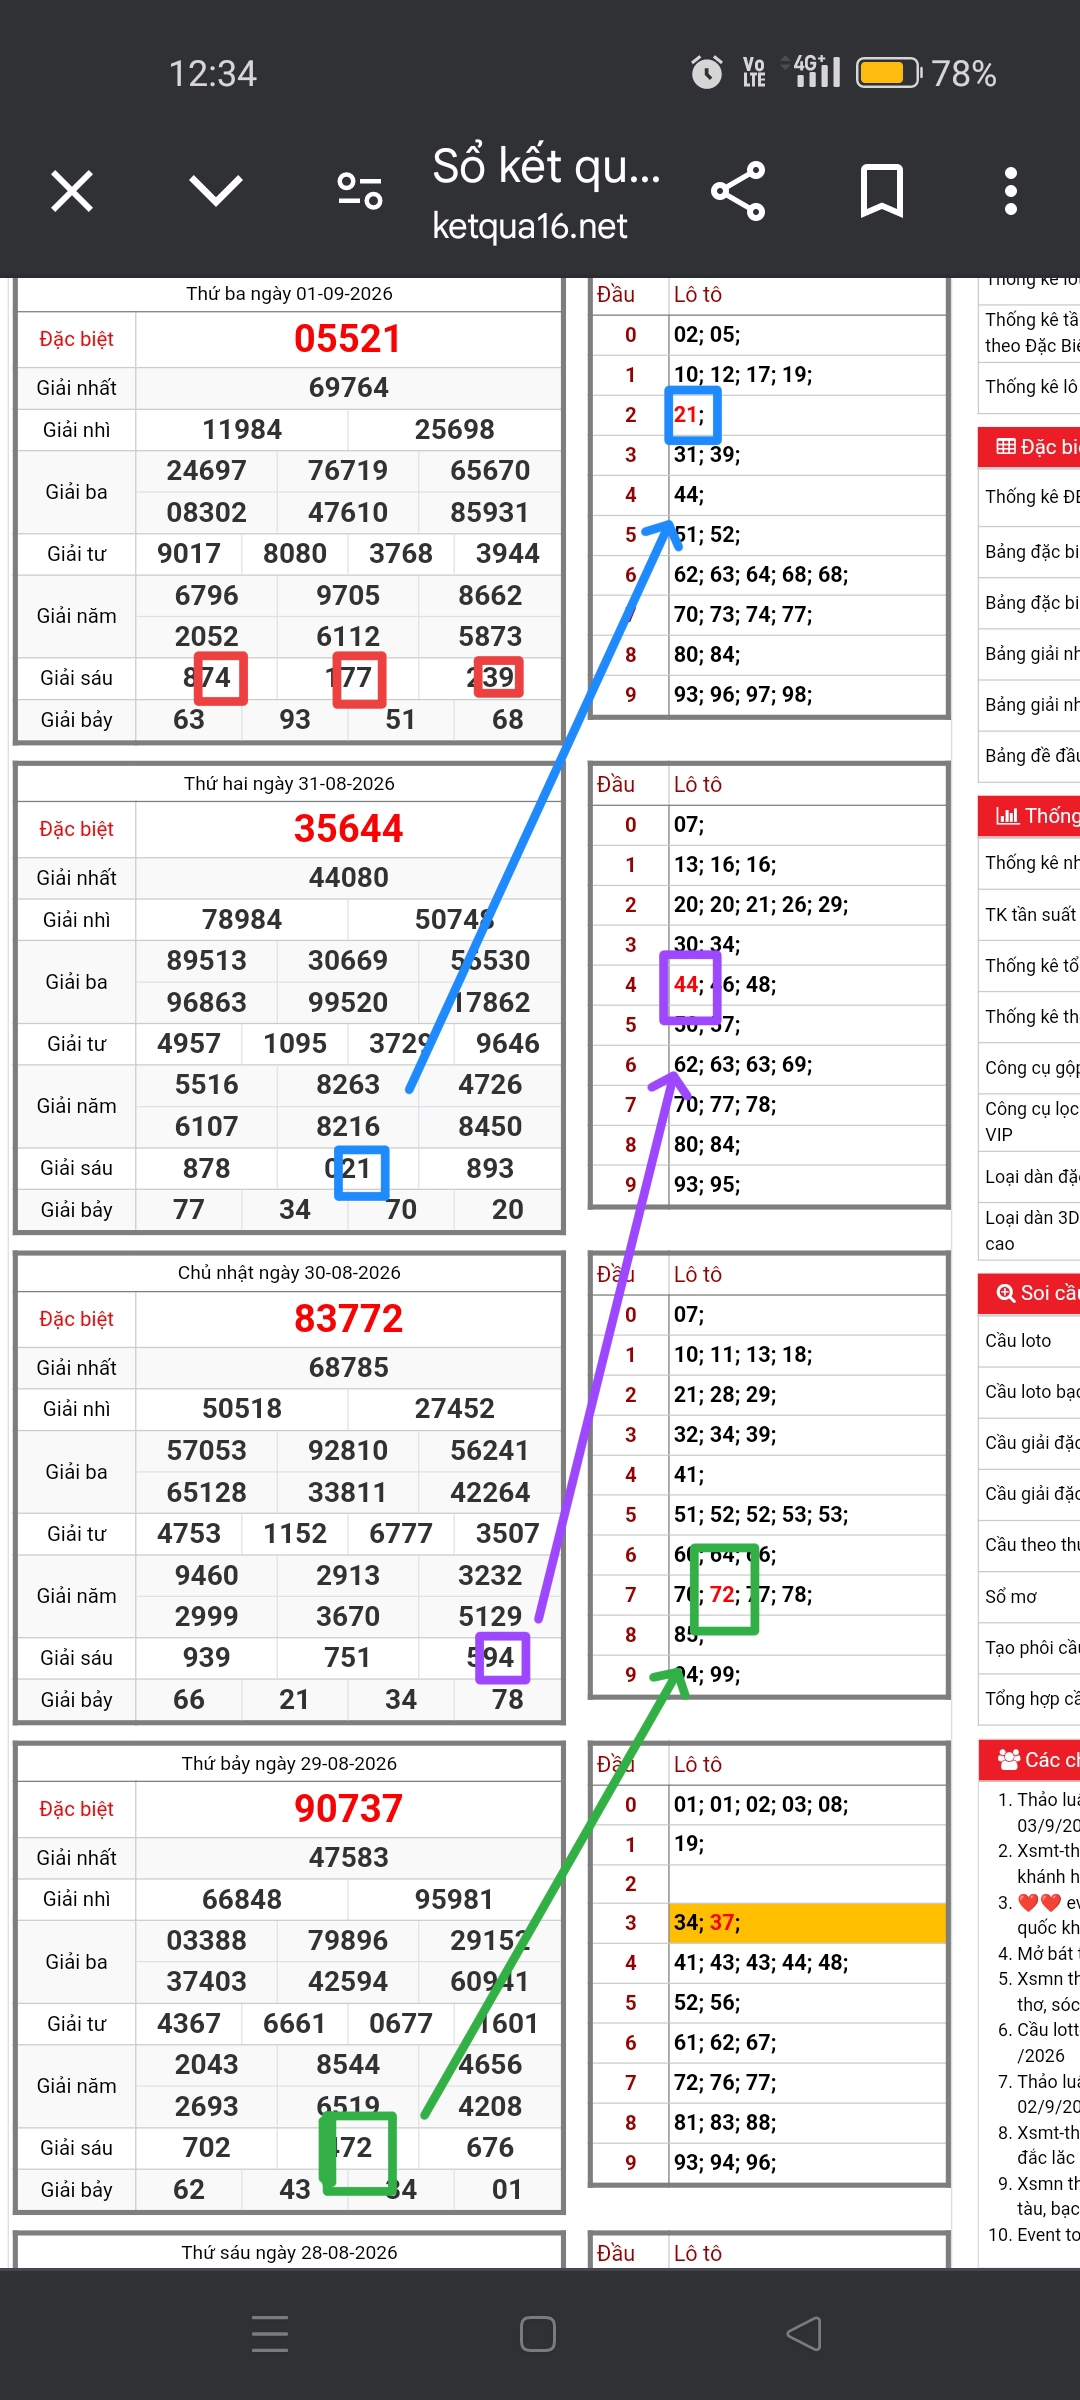1080x2400 pixels.
Task: Select Giải nhì number 27452
Action: pyautogui.click(x=454, y=1409)
